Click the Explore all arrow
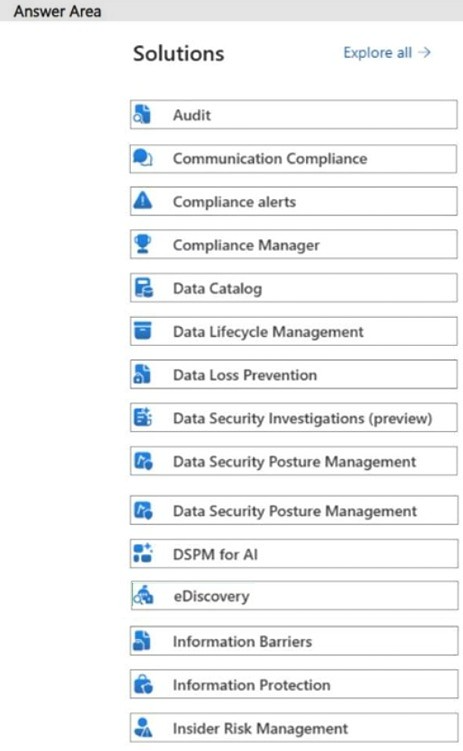The image size is (463, 751). [424, 52]
